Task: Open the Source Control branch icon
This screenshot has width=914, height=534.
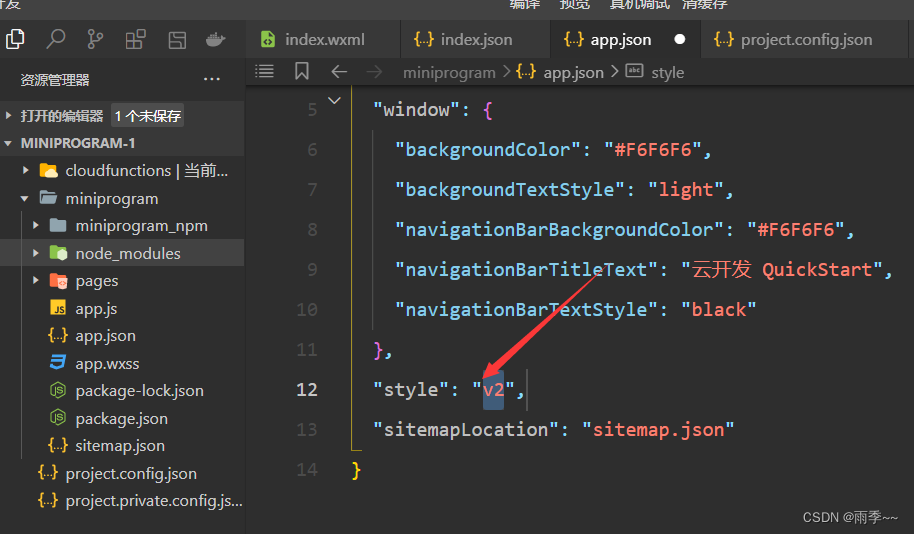Action: (x=95, y=40)
